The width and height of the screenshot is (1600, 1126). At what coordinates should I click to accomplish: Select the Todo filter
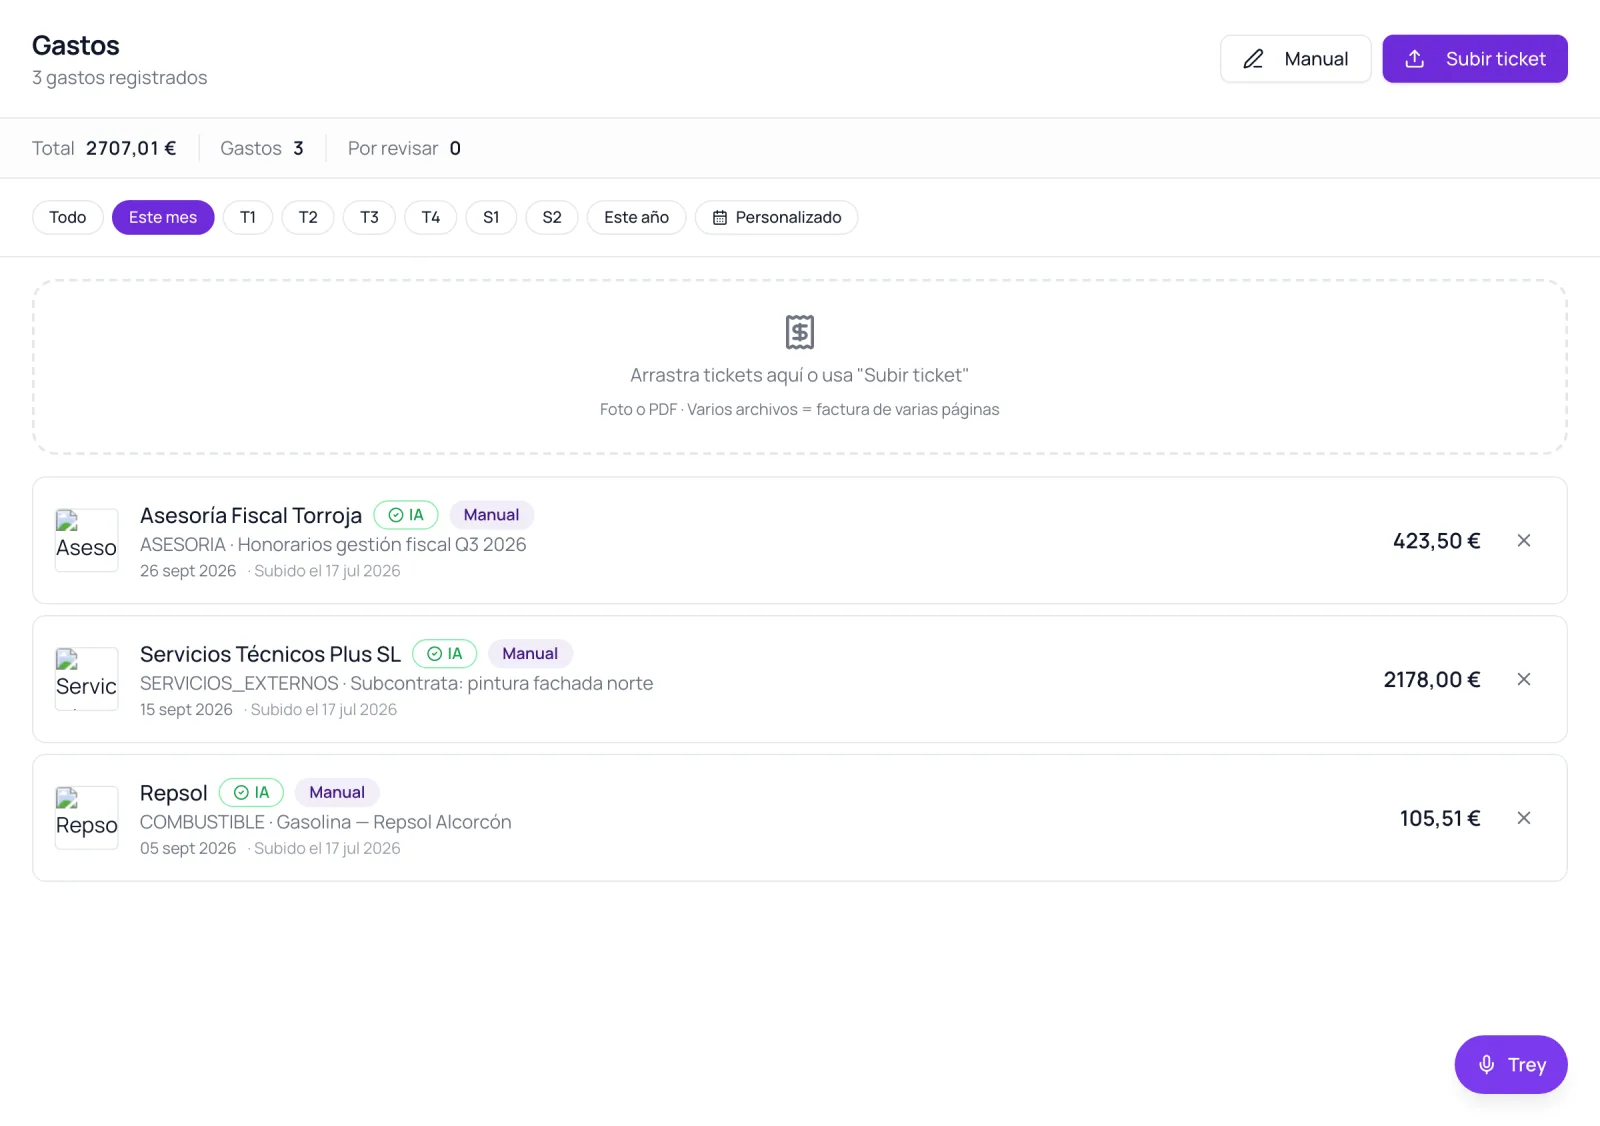click(68, 217)
